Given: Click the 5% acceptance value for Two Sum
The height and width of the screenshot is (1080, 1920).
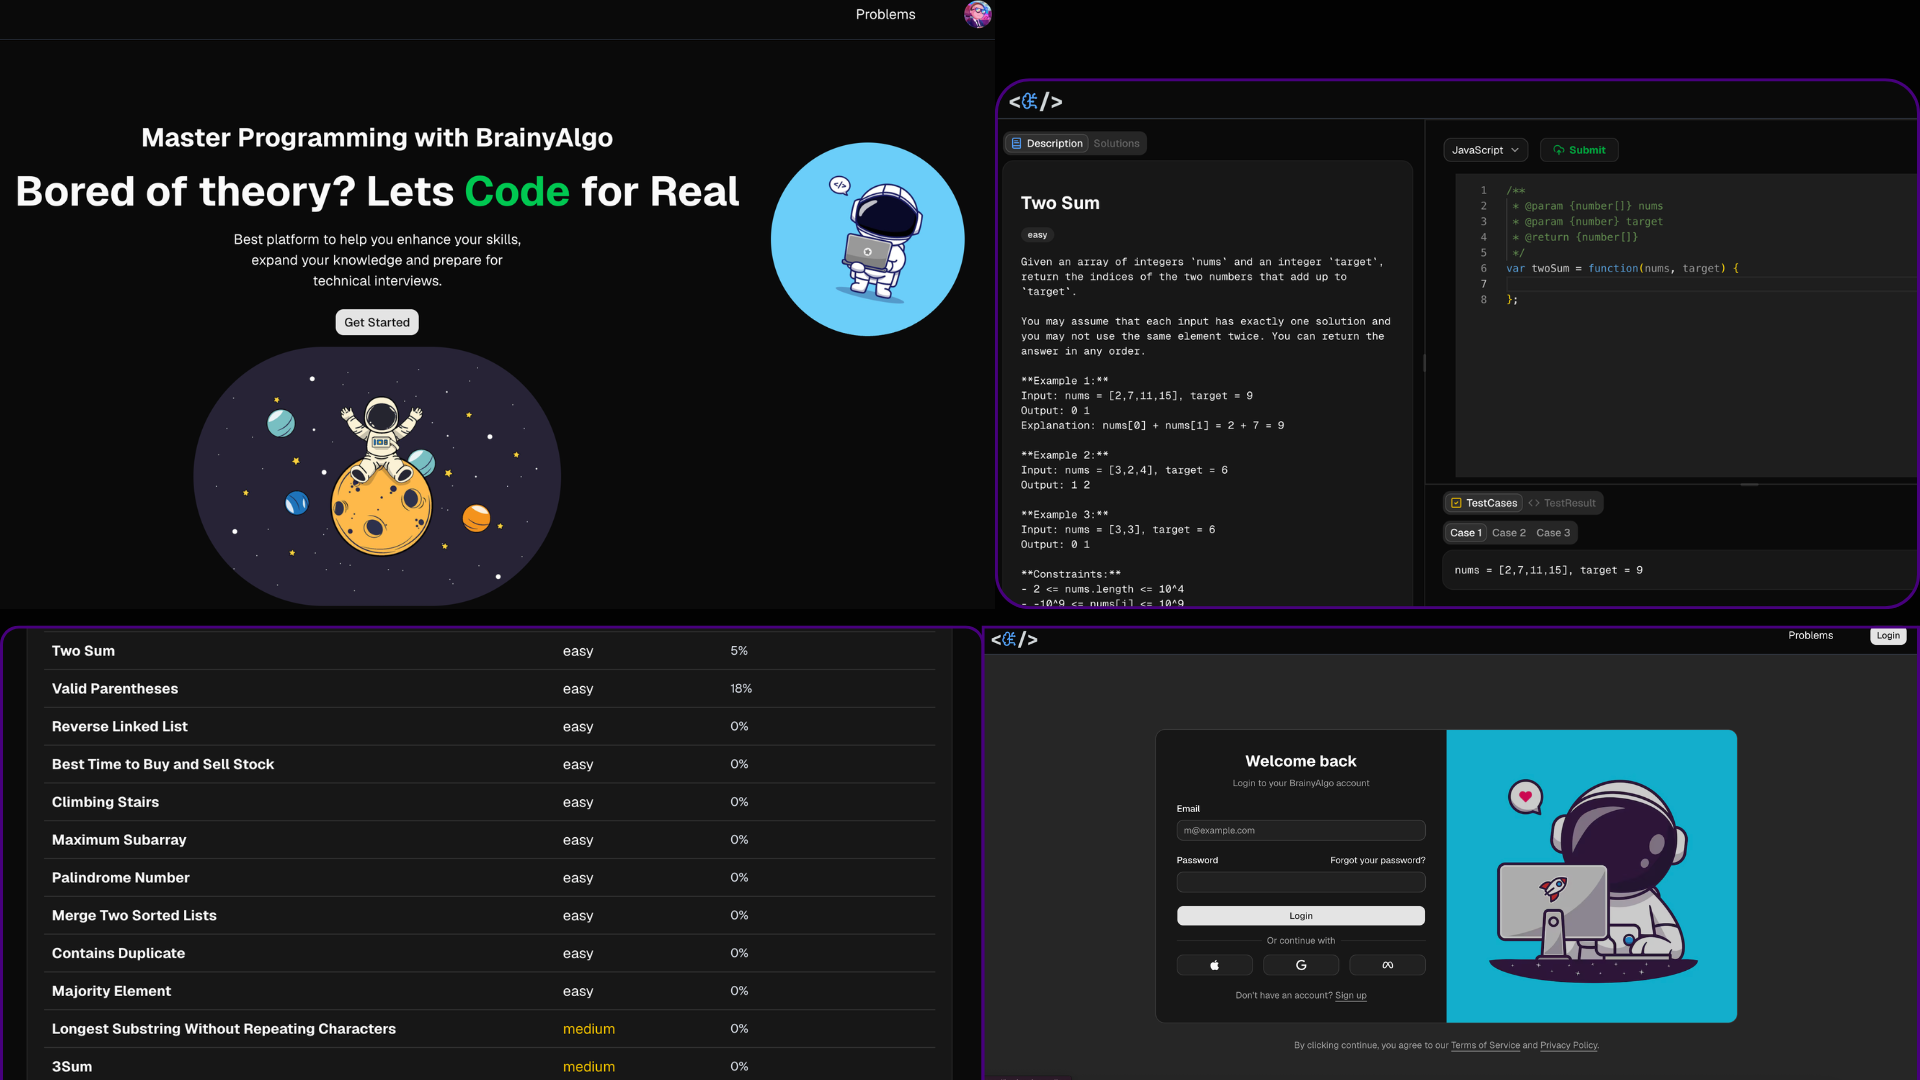Looking at the screenshot, I should tap(739, 651).
